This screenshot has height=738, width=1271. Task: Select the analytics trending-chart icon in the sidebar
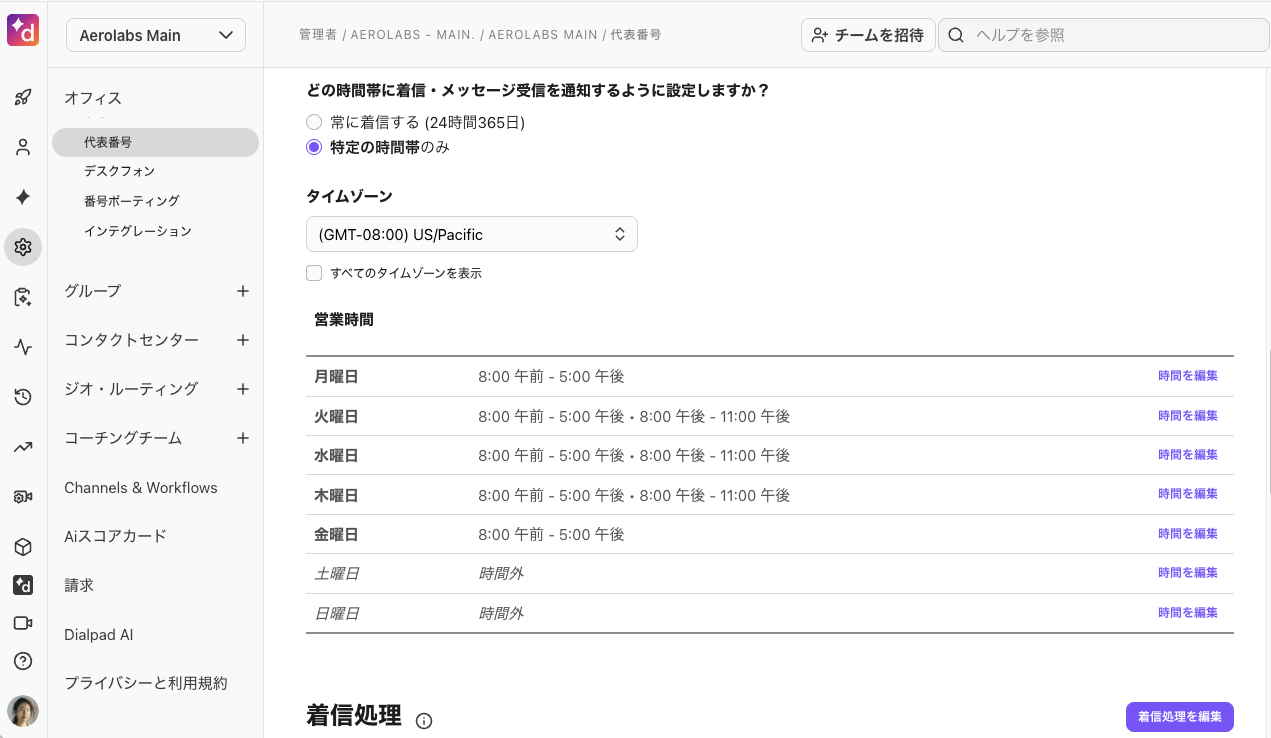(23, 447)
